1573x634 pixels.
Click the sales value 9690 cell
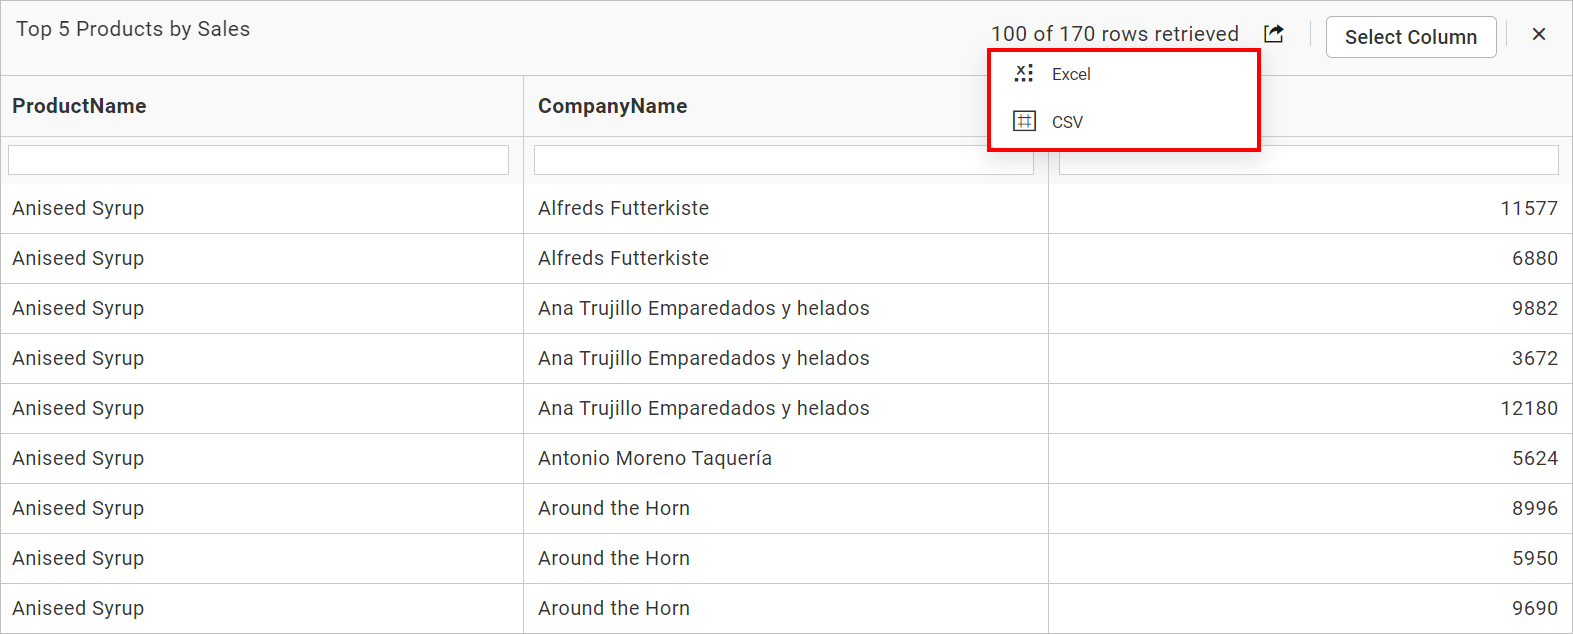tap(1537, 608)
